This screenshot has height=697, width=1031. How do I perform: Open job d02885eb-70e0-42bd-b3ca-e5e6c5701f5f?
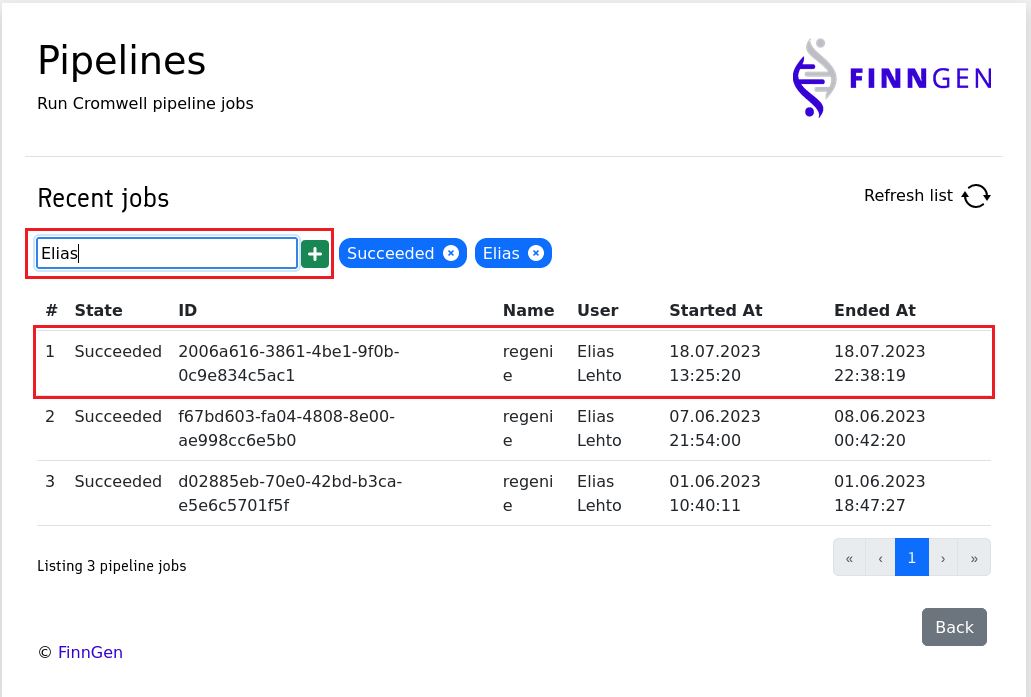coord(289,493)
